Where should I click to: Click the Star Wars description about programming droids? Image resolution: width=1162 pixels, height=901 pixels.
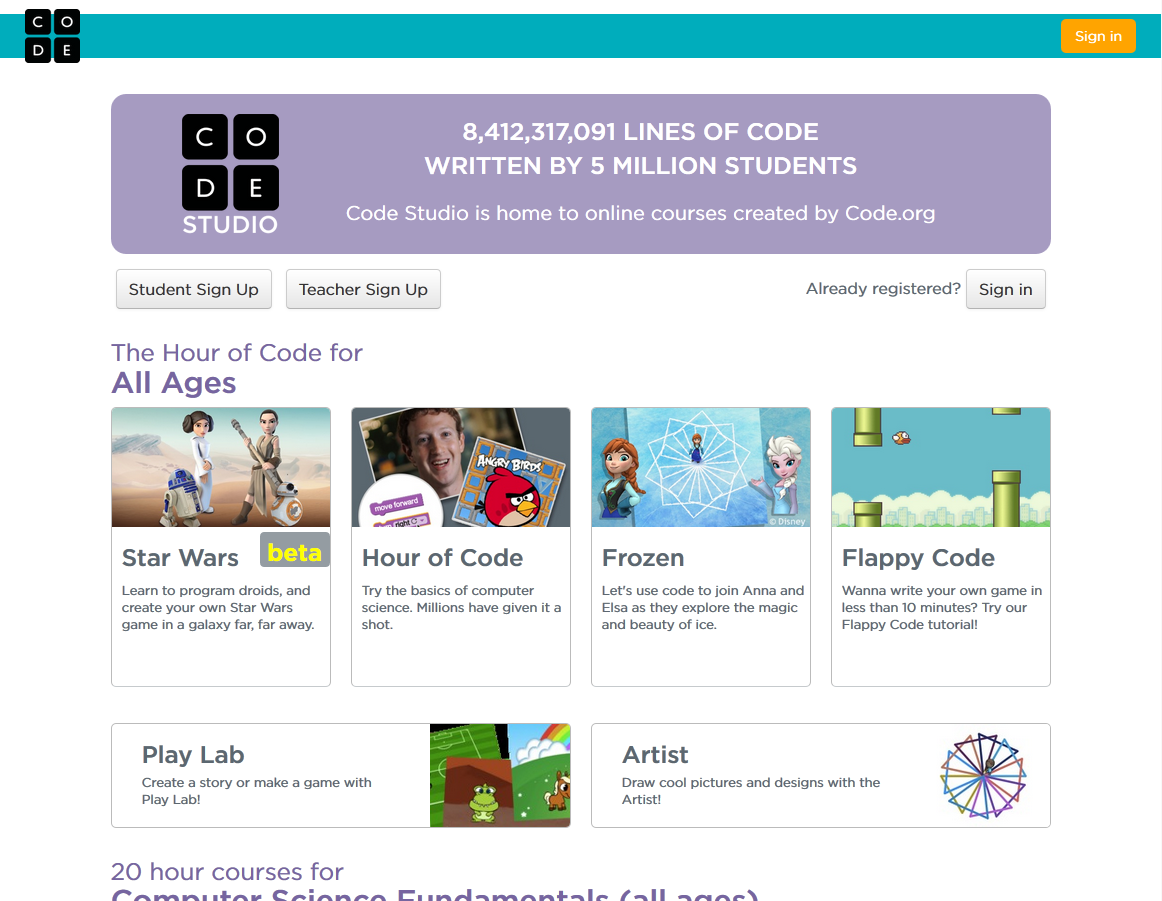[x=218, y=608]
